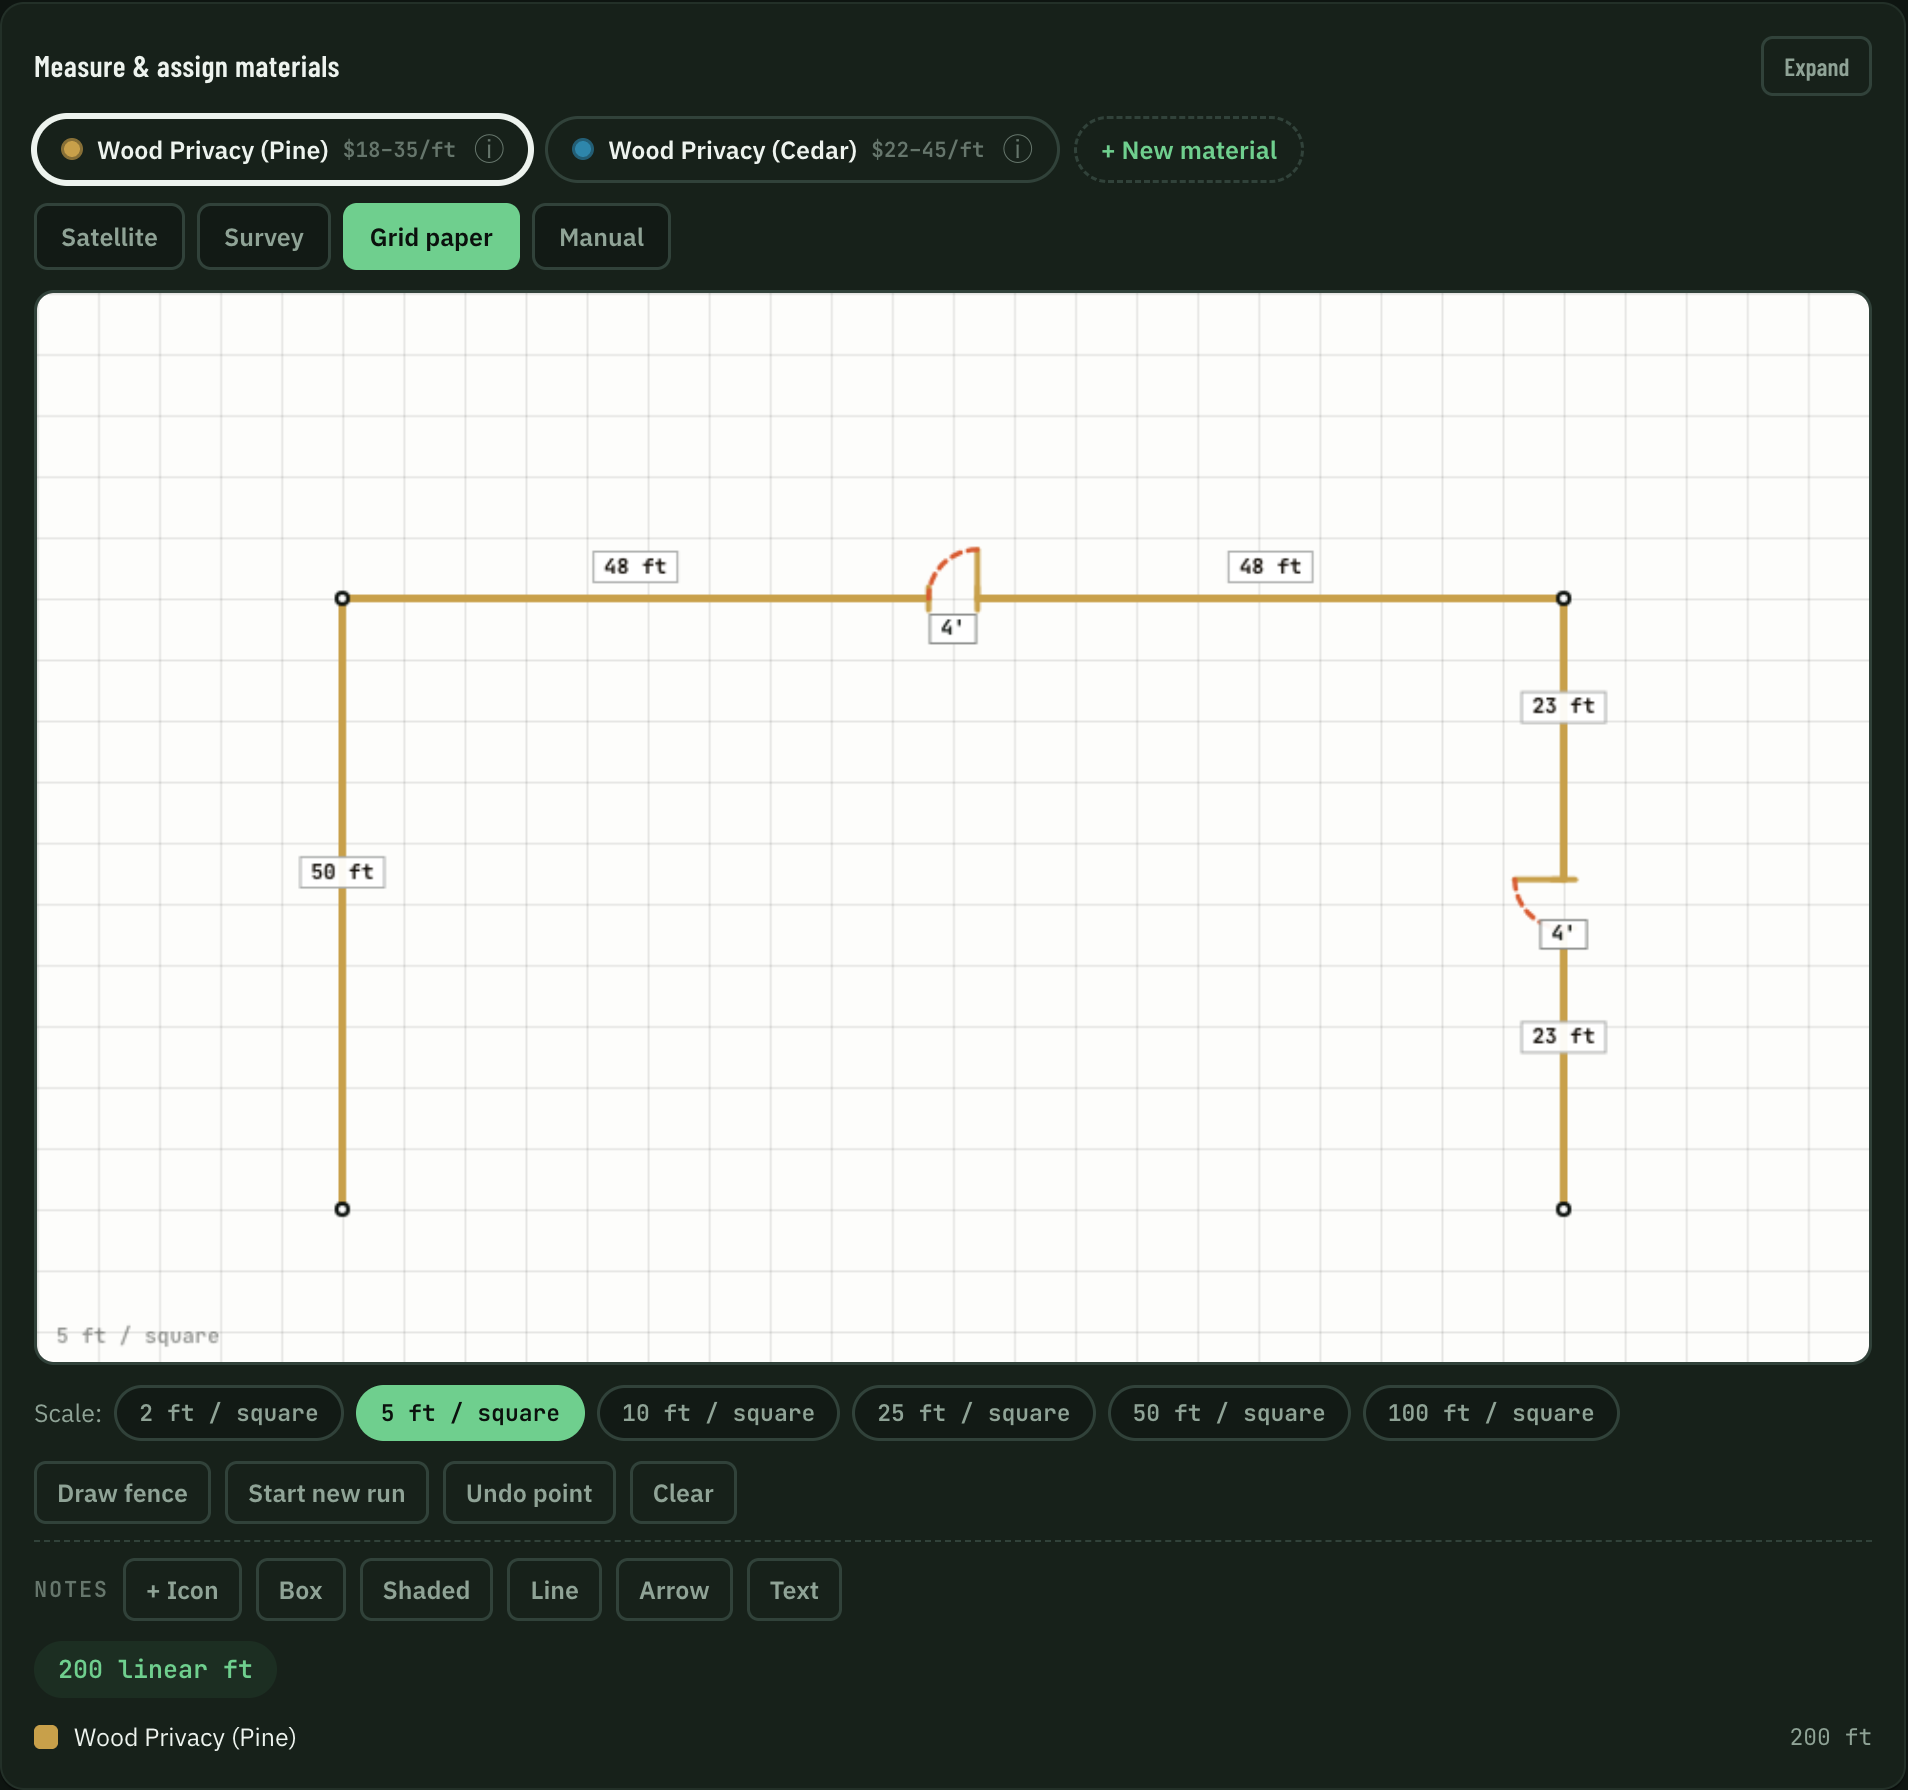
Task: Select the Arrow note tool
Action: point(674,1590)
